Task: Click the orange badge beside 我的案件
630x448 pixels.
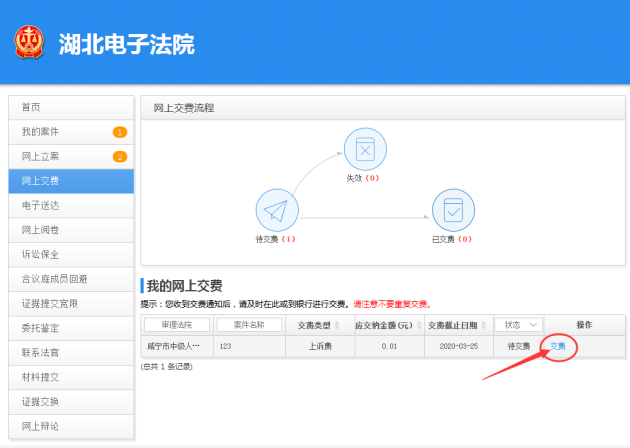Action: coord(119,132)
